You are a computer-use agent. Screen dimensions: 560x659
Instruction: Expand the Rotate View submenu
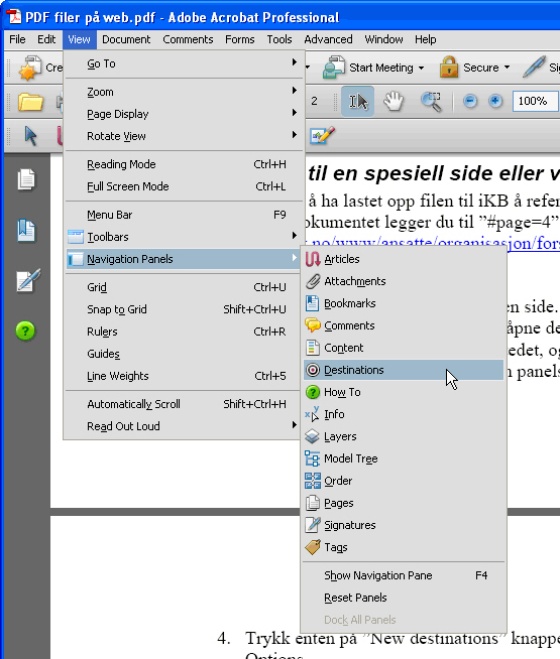tap(184, 137)
